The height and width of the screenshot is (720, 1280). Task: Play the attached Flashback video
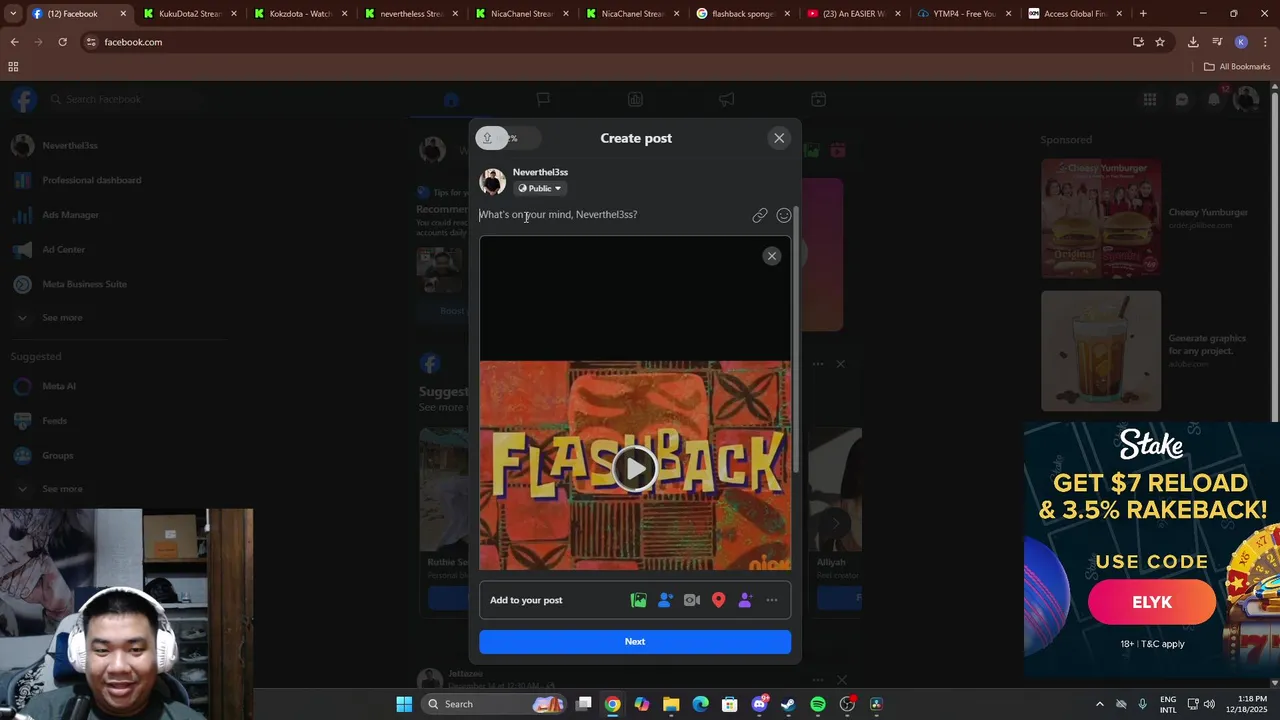tap(635, 468)
